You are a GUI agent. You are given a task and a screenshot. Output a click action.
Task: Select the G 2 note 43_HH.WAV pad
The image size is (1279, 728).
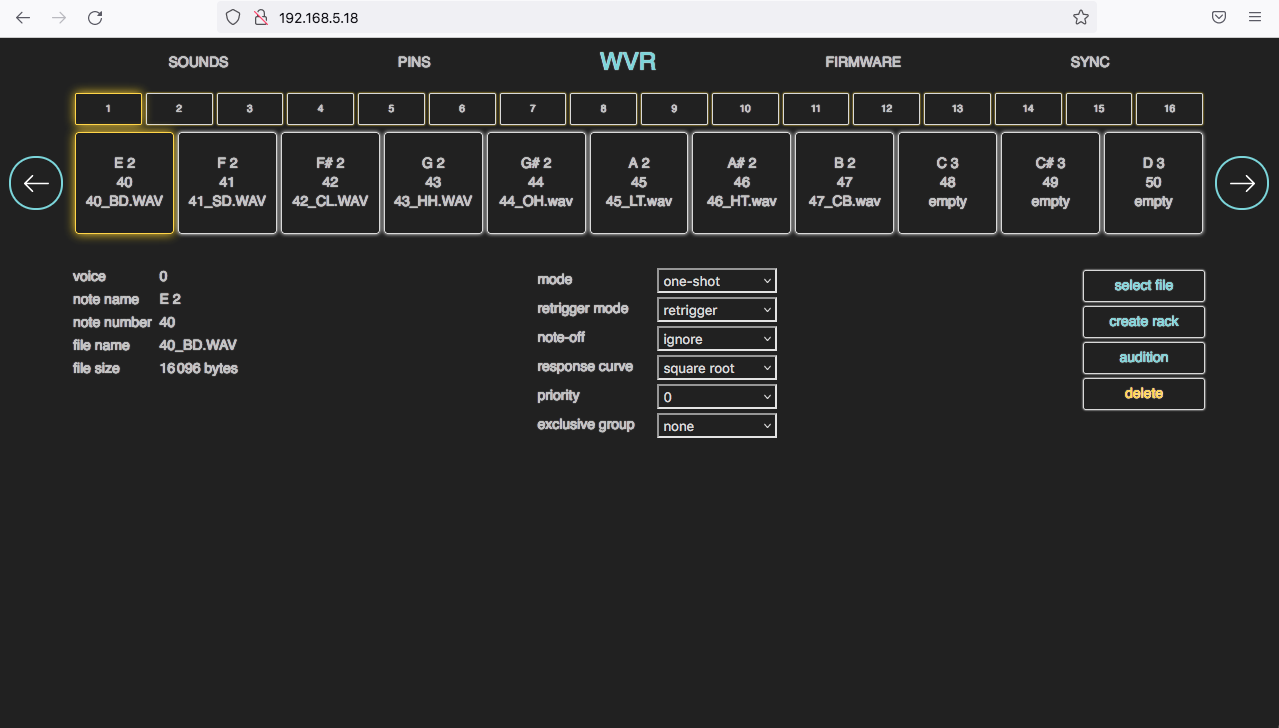pyautogui.click(x=433, y=183)
